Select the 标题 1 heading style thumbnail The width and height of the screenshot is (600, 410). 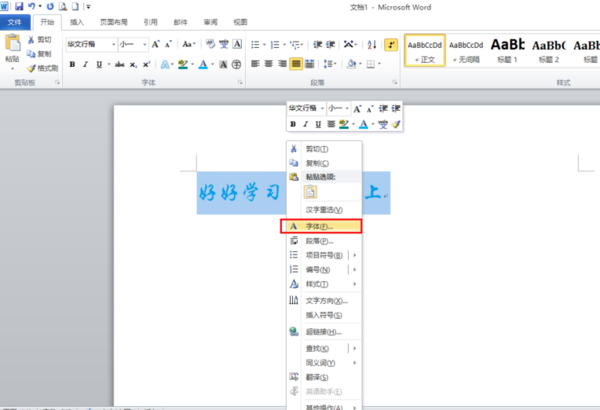(x=507, y=51)
